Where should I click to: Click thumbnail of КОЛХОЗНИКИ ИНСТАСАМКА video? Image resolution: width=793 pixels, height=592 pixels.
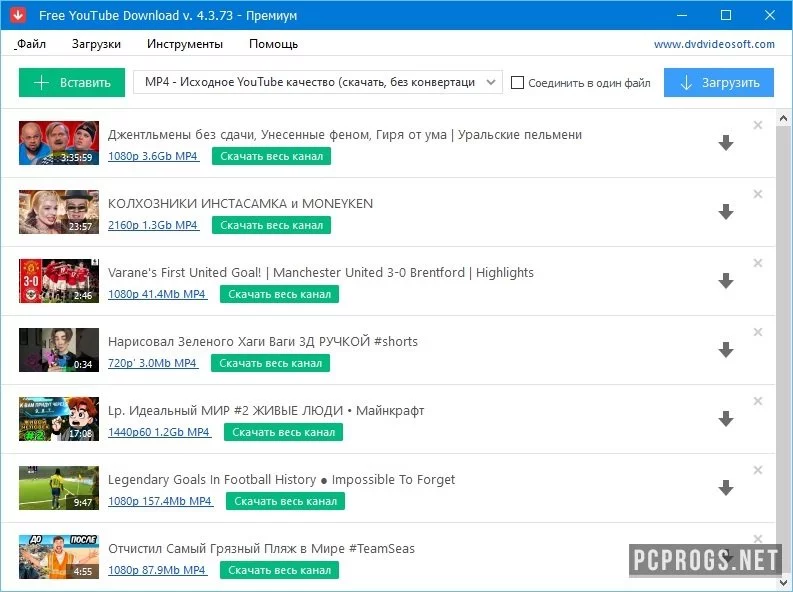[59, 212]
